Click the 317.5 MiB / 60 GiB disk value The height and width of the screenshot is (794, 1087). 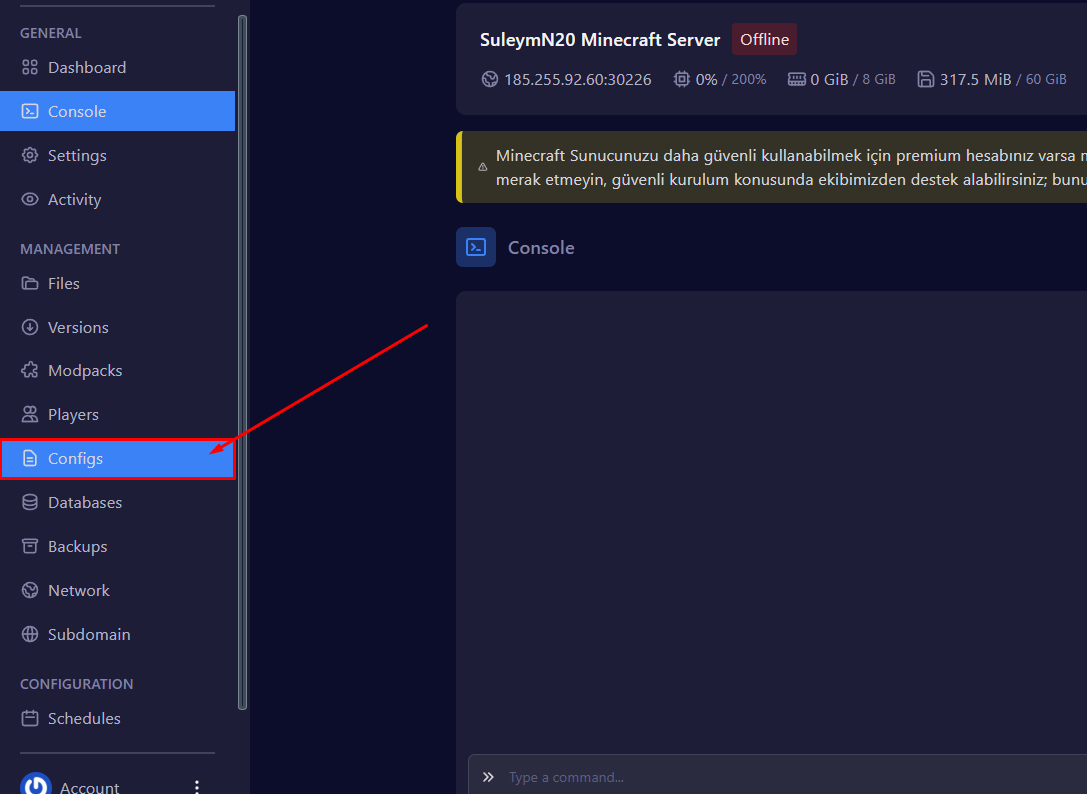1003,80
